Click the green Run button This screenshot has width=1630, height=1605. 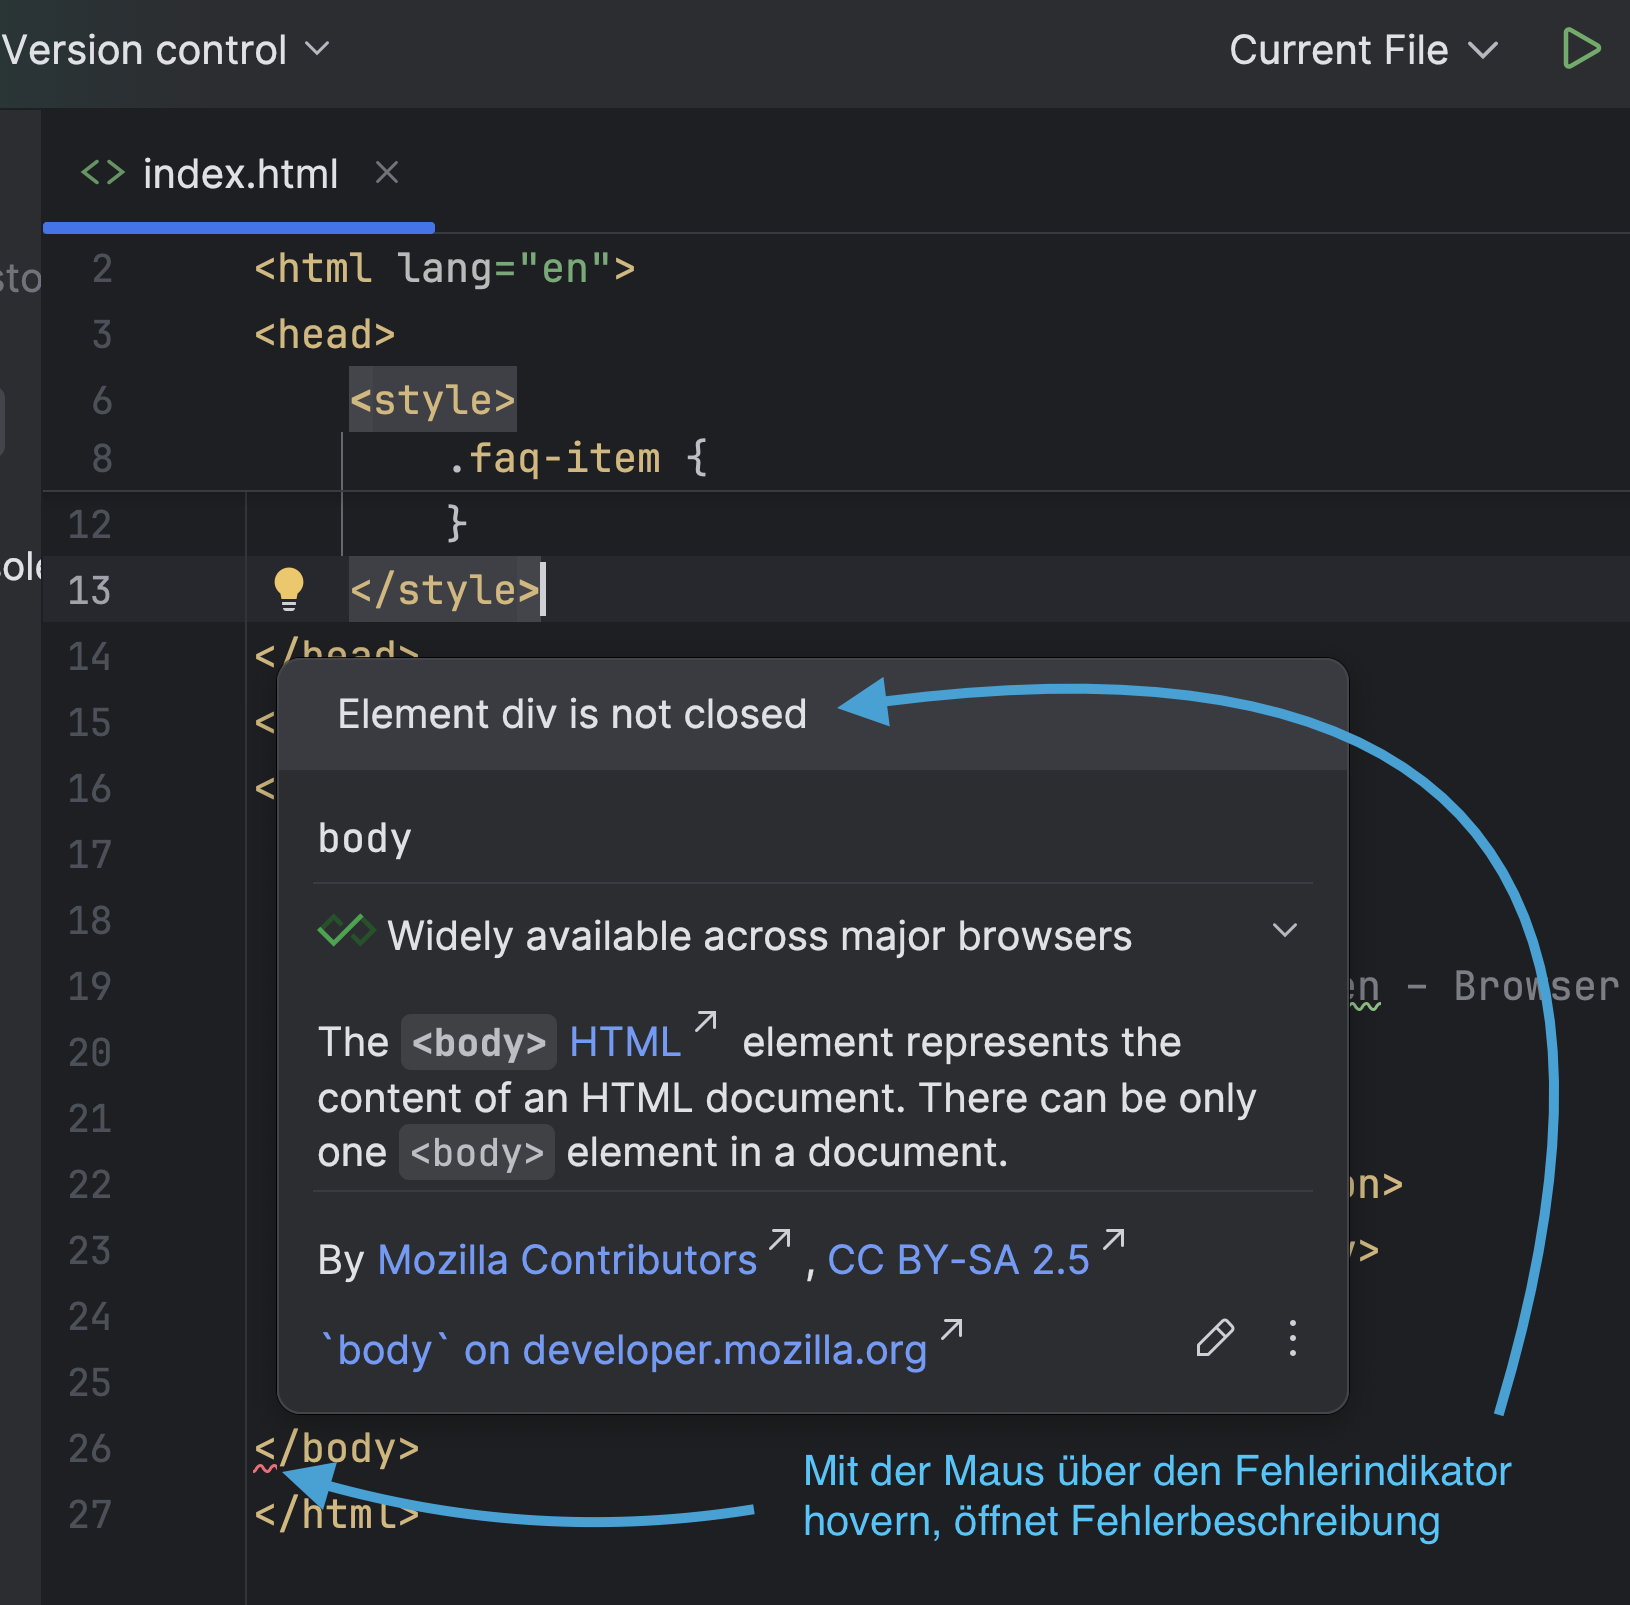[x=1580, y=49]
